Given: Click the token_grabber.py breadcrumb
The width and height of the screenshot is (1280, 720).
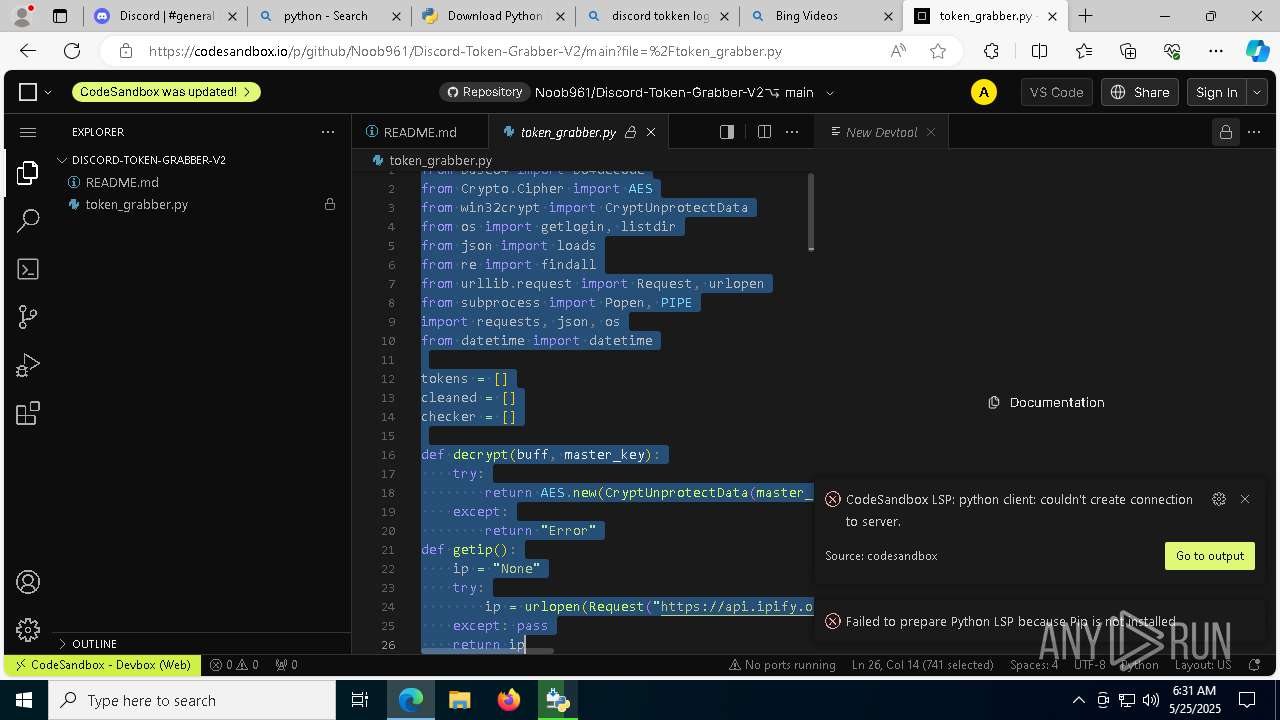Looking at the screenshot, I should (x=432, y=160).
